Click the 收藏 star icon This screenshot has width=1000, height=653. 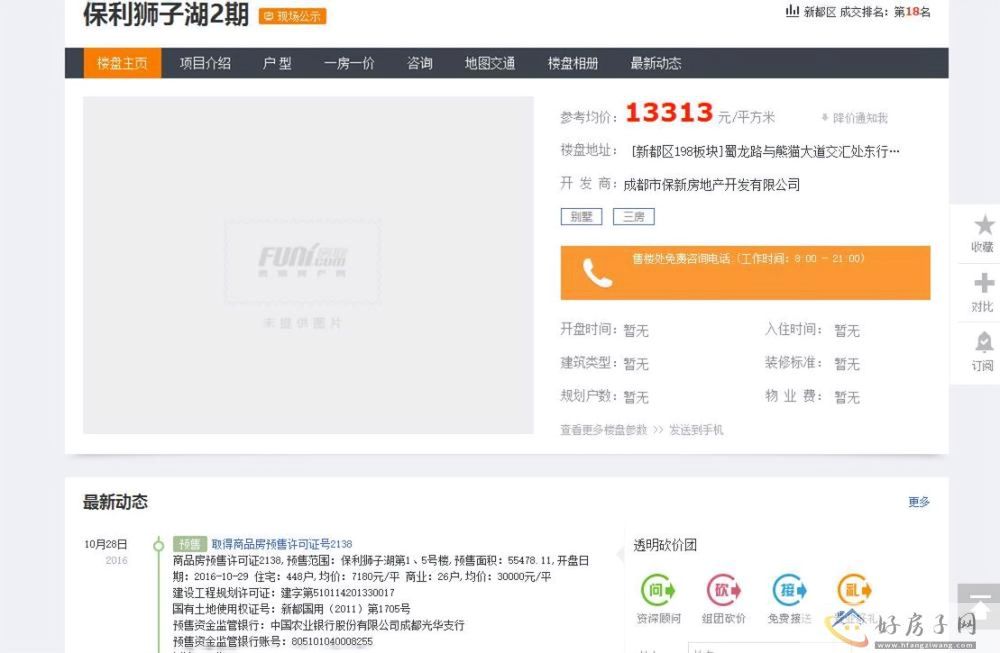pyautogui.click(x=984, y=225)
